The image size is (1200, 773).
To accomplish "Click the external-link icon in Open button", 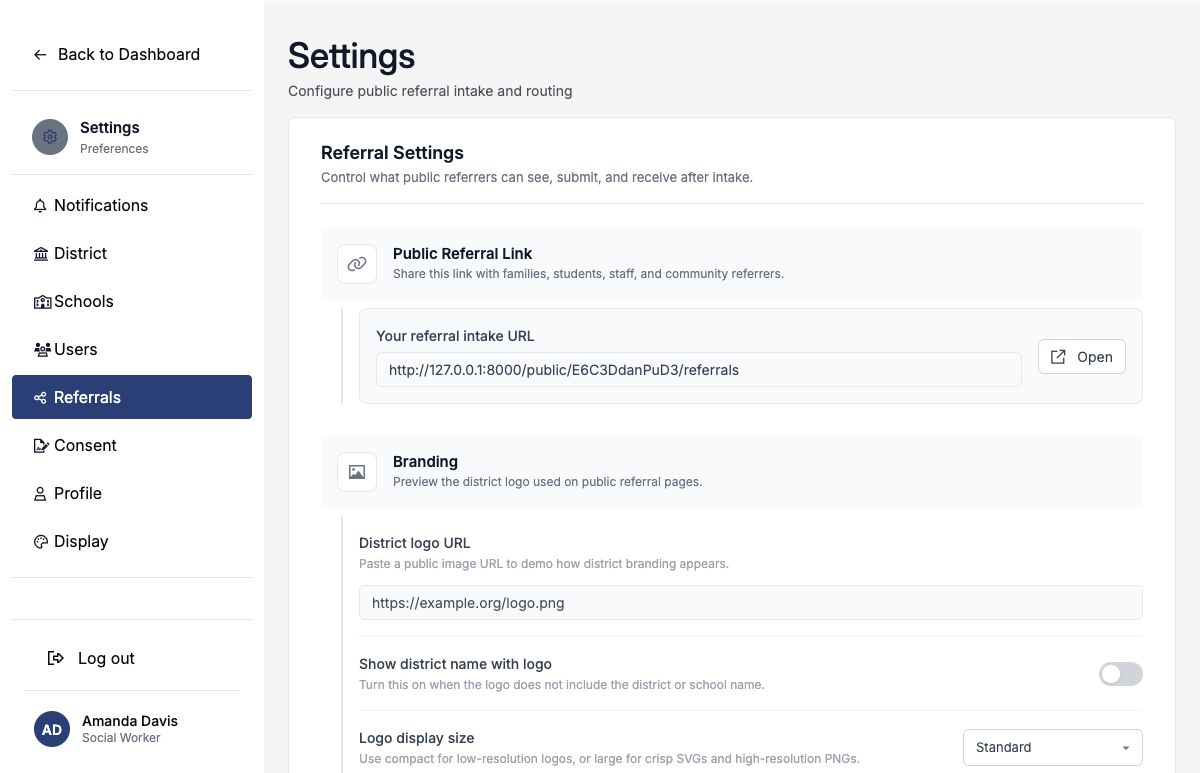I will [x=1058, y=357].
